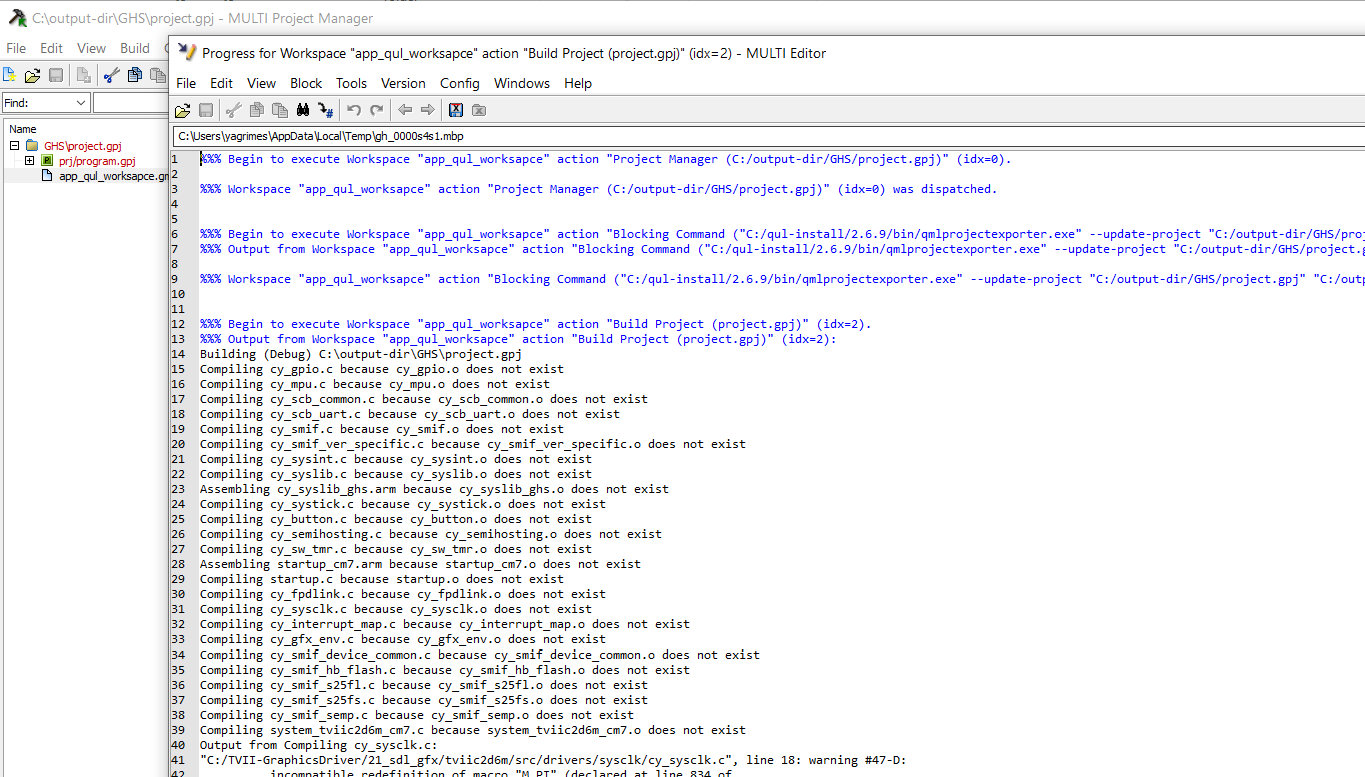Viewport: 1365px width, 777px height.
Task: Navigate back using the left arrow icon
Action: coord(406,110)
